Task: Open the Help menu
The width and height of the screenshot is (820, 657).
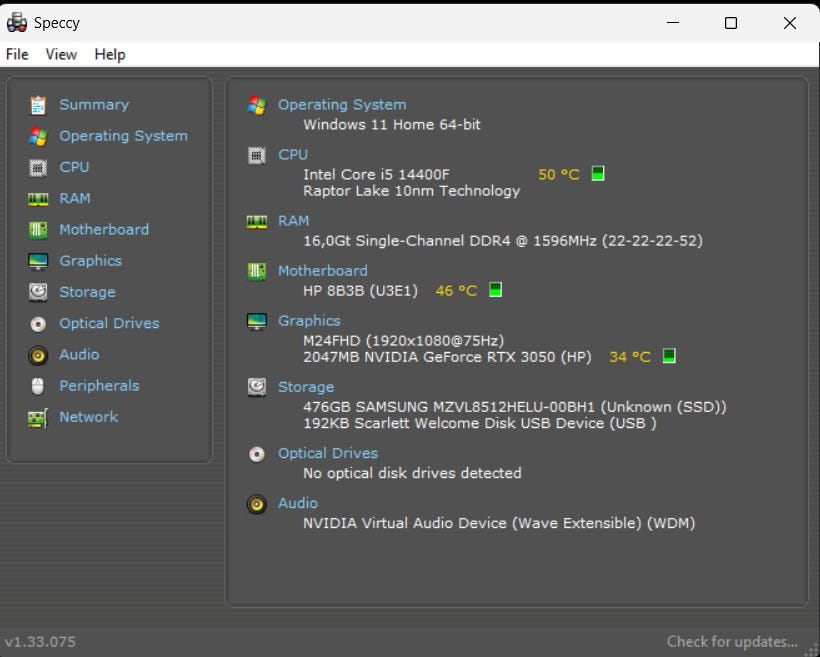Action: coord(110,54)
